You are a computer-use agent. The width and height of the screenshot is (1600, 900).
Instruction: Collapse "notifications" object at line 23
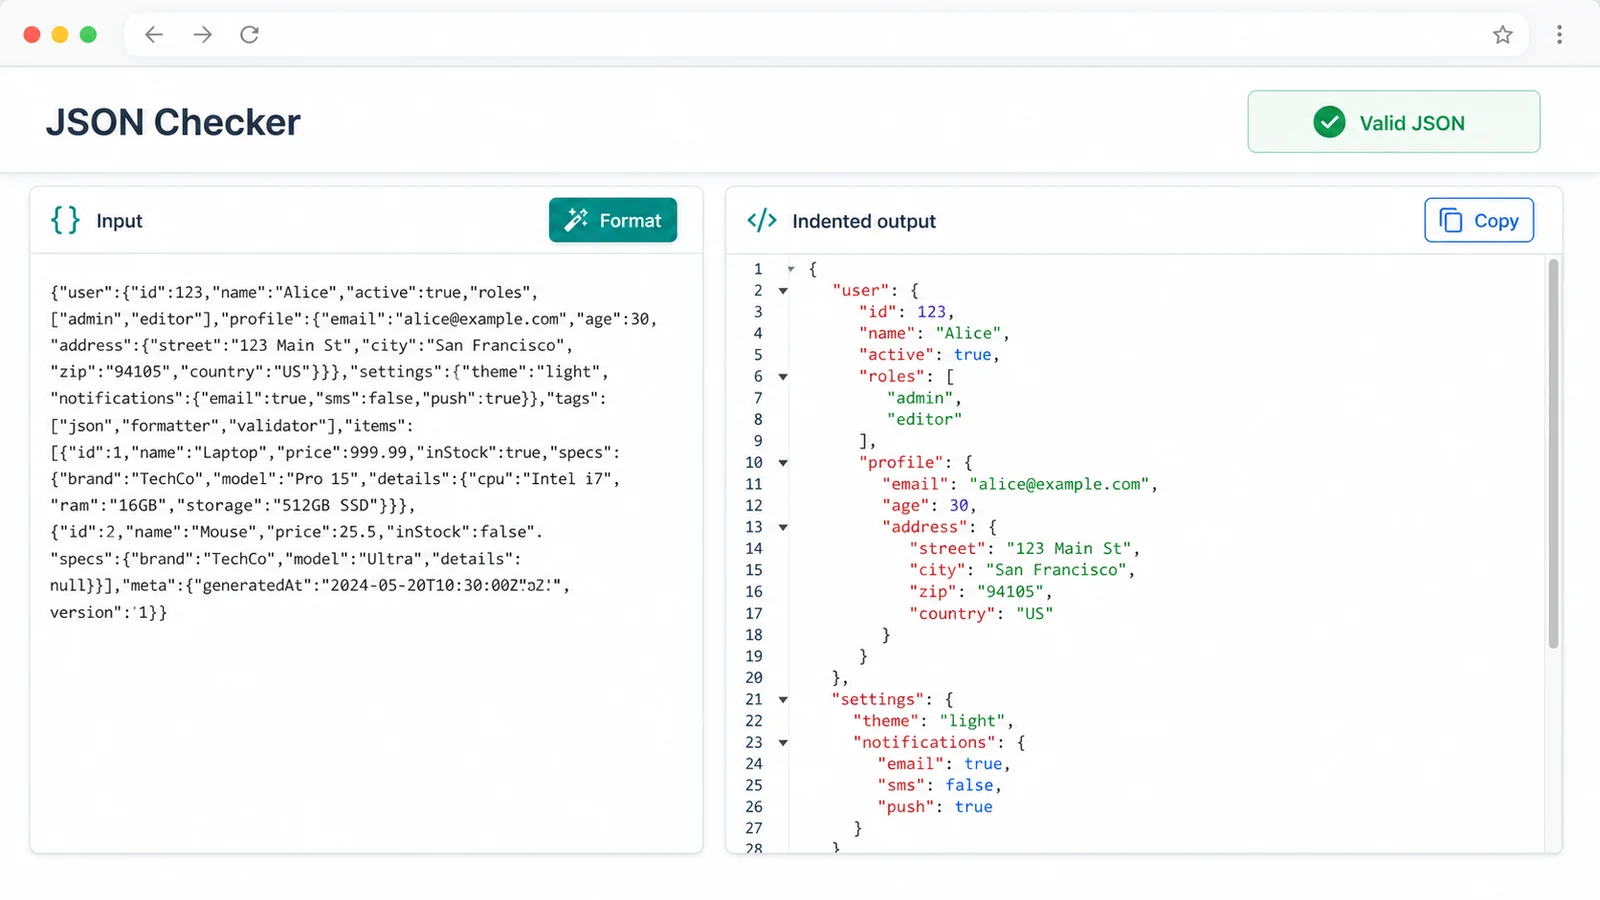coord(783,743)
